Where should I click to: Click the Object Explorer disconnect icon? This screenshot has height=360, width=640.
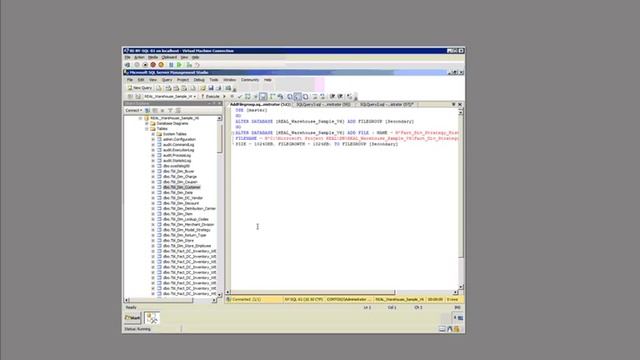click(x=154, y=110)
